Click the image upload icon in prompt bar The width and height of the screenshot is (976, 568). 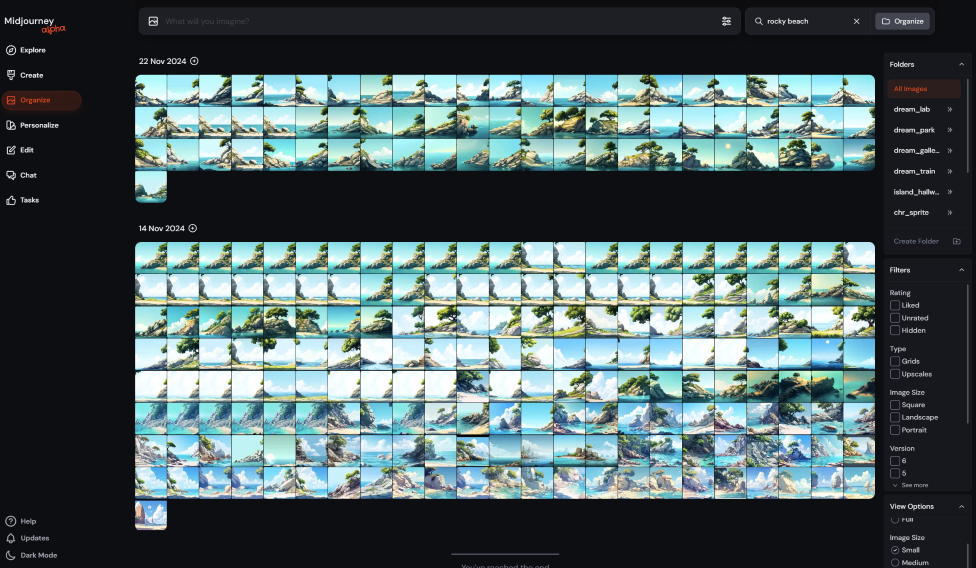[153, 21]
